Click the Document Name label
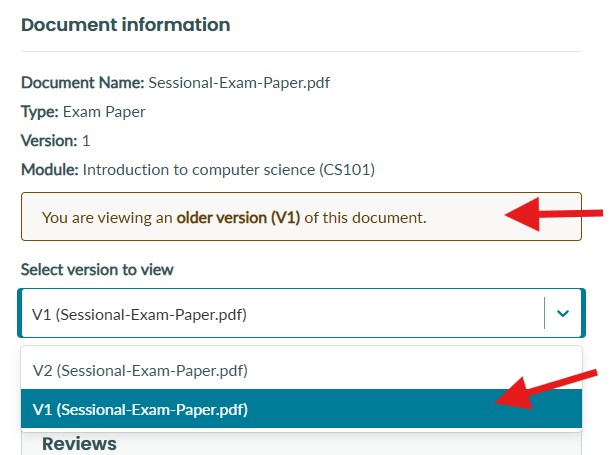This screenshot has height=455, width=612. 82,83
